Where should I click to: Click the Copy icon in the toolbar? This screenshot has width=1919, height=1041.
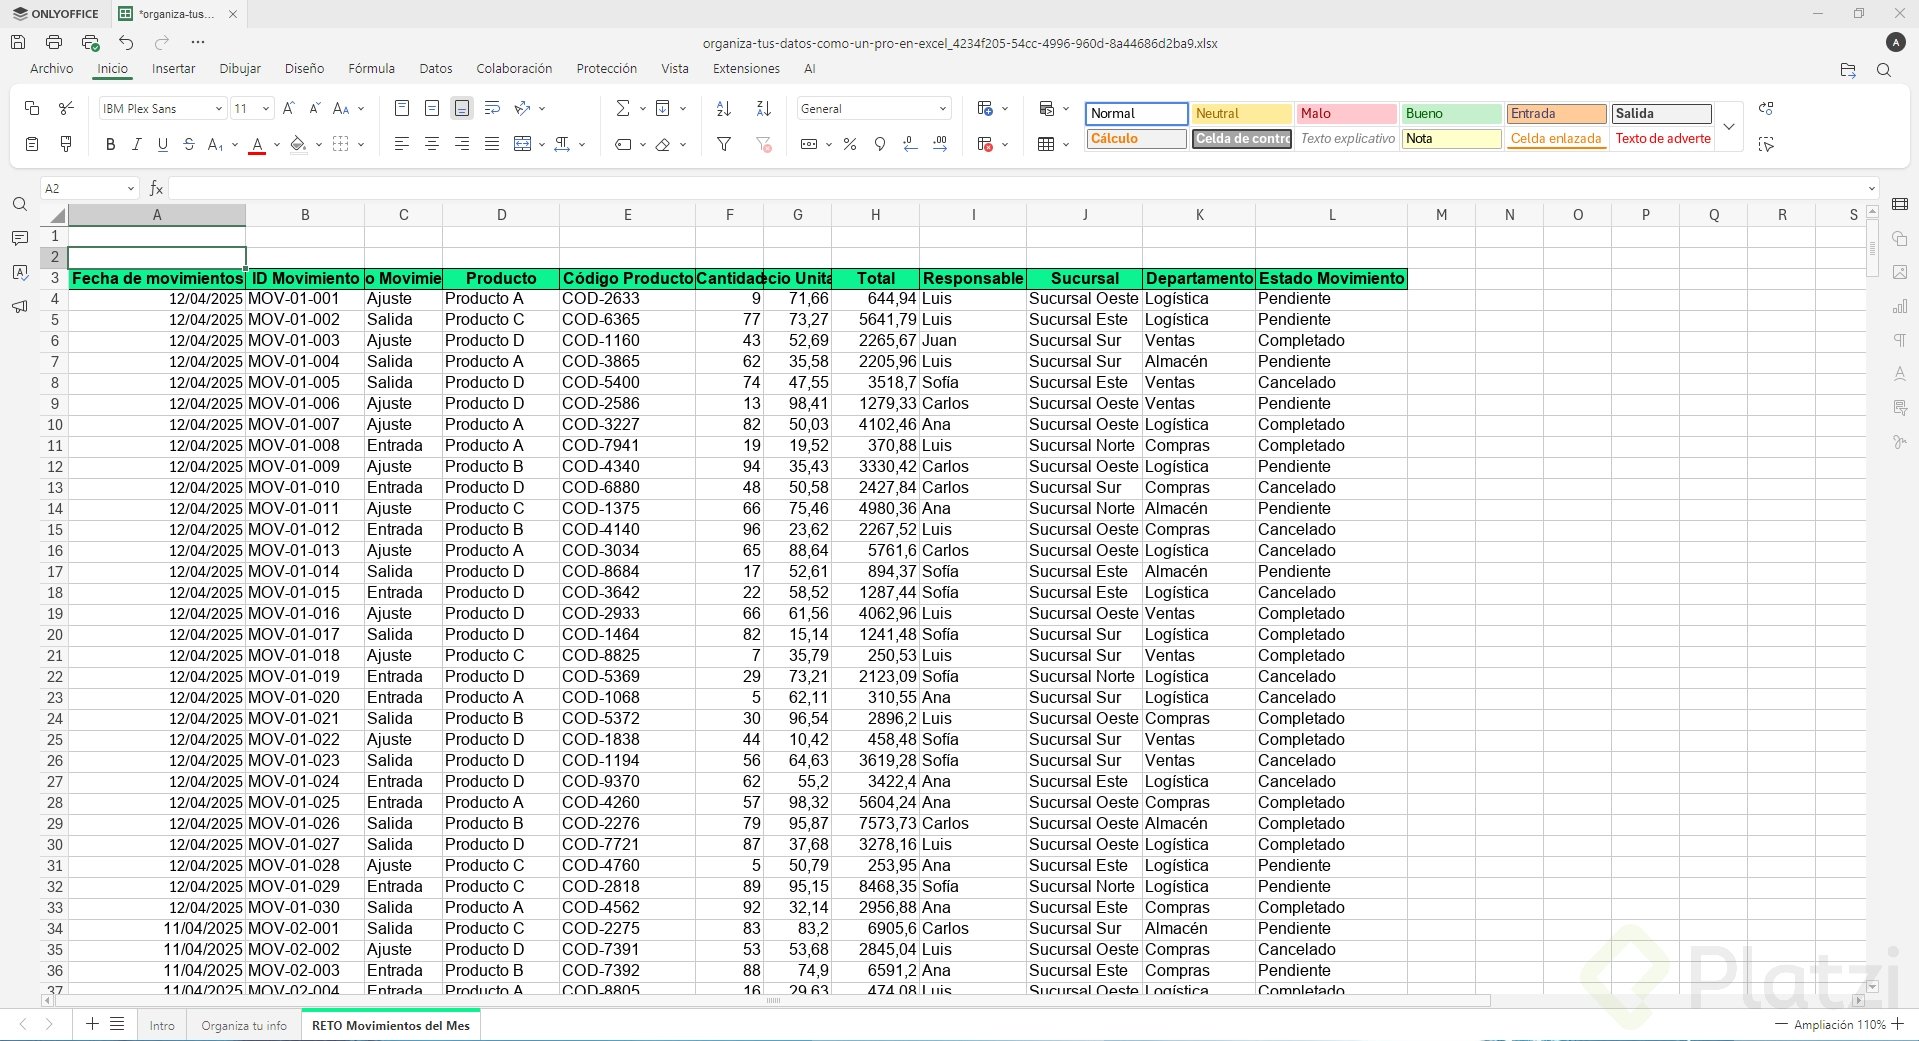tap(32, 108)
